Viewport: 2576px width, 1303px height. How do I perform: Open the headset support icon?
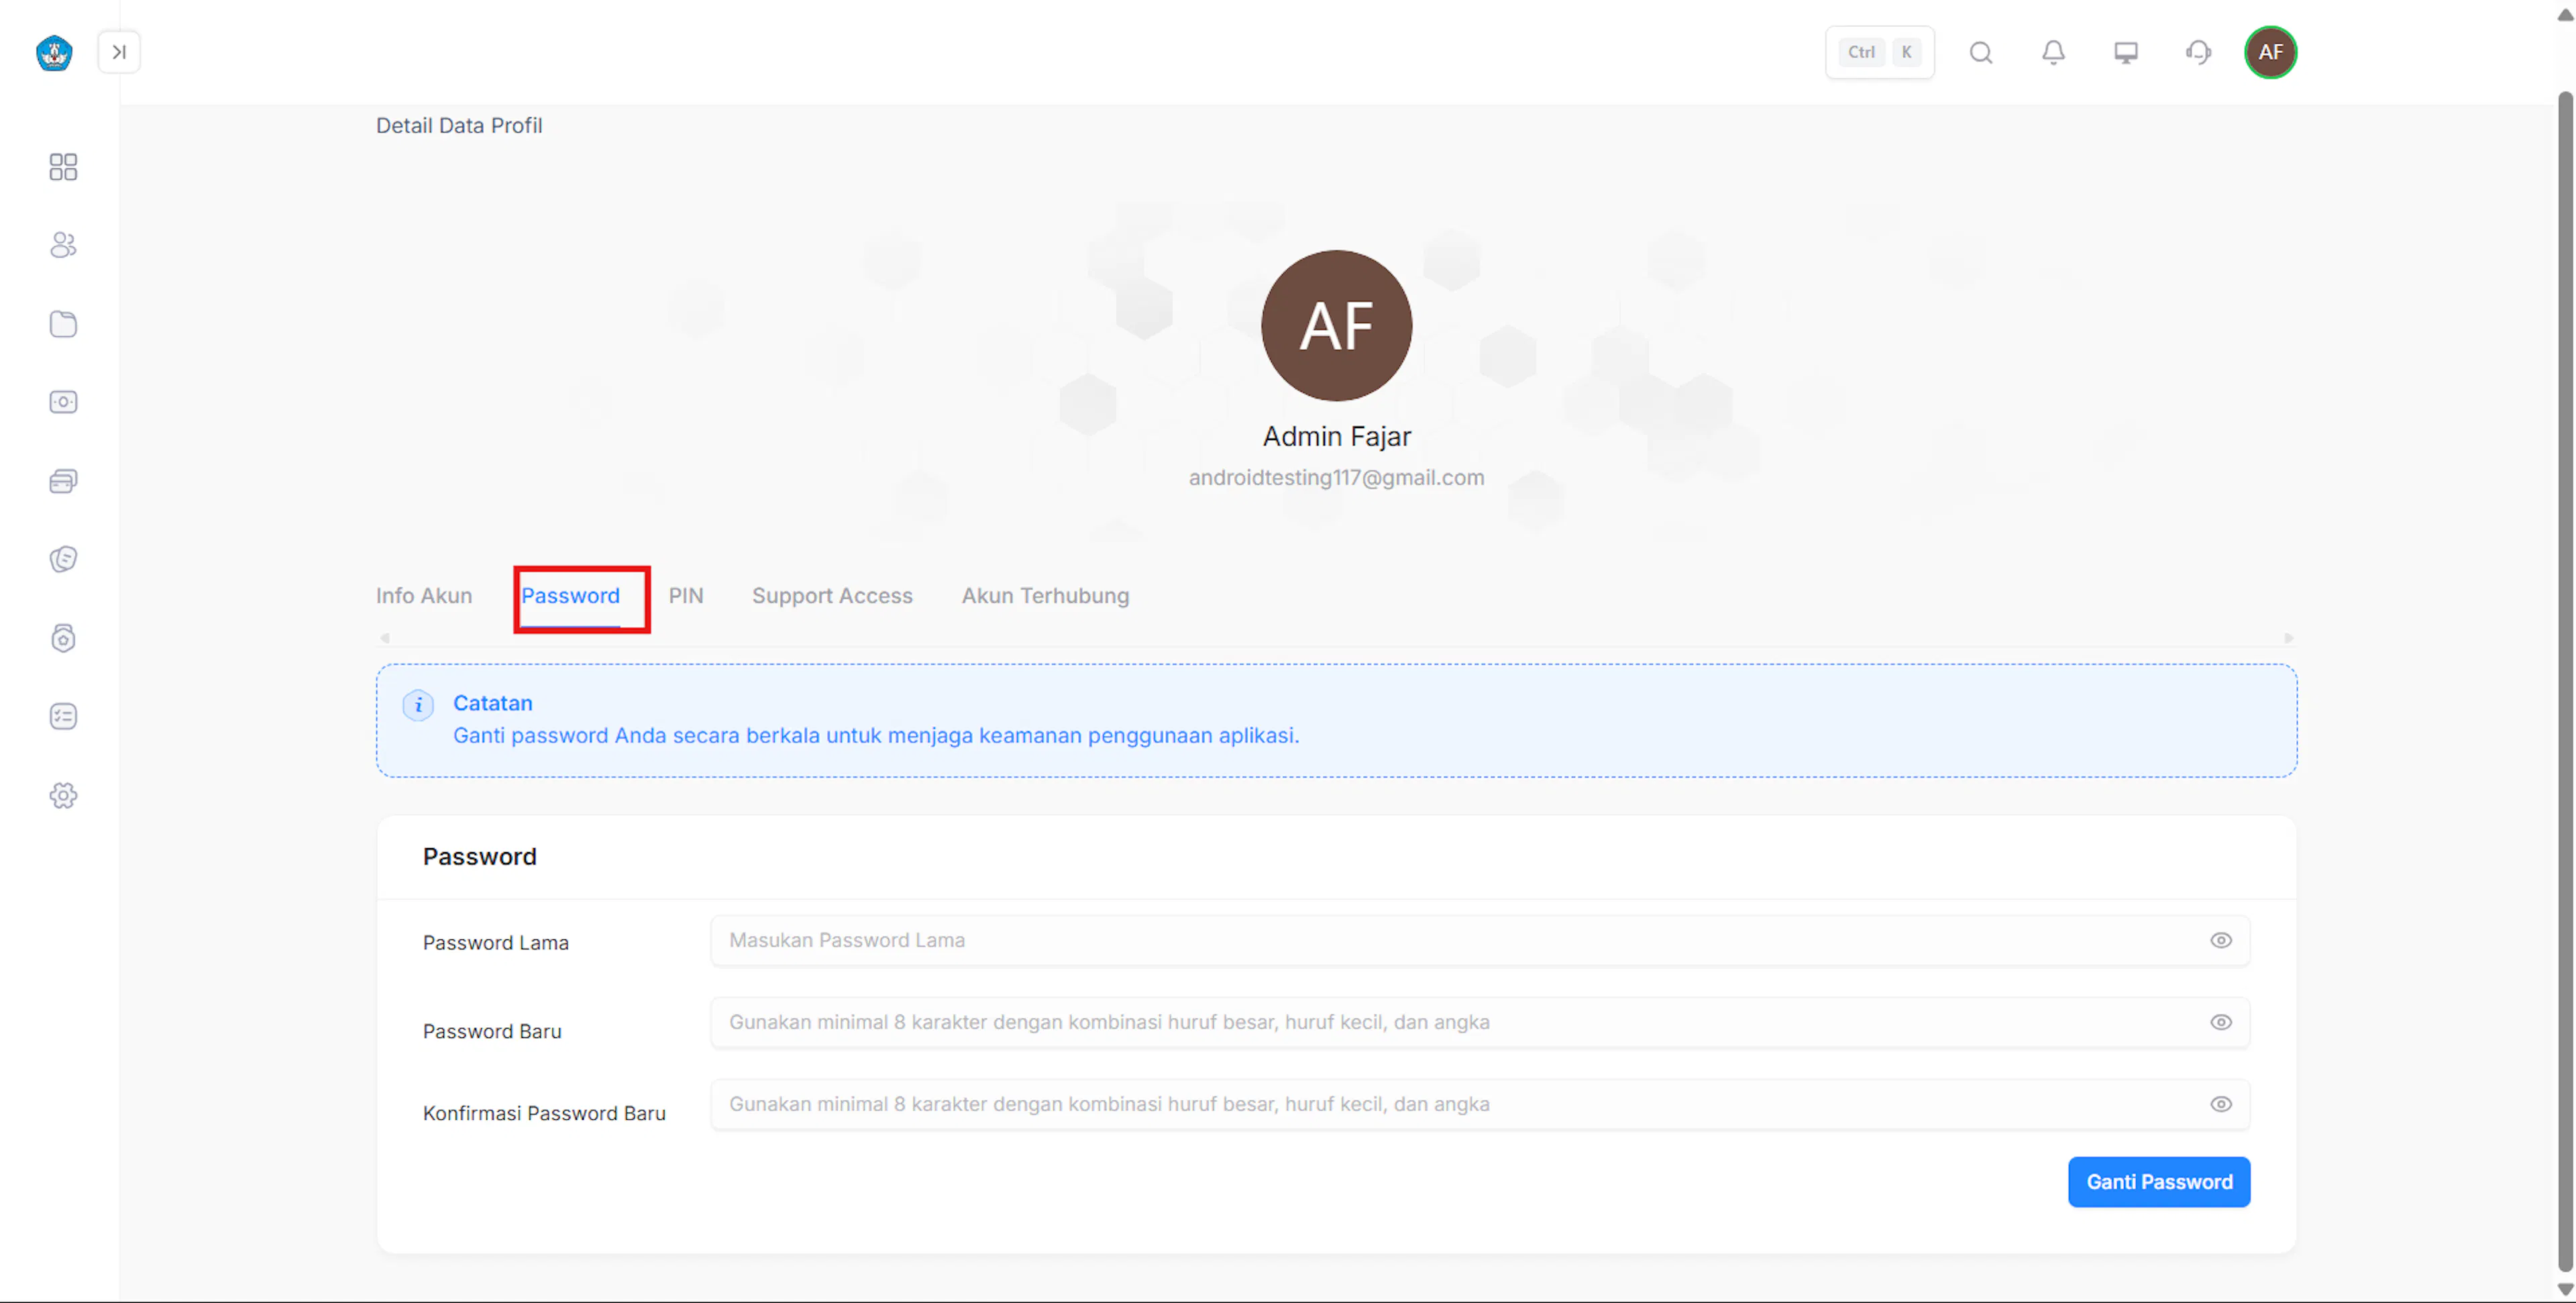pyautogui.click(x=2198, y=52)
